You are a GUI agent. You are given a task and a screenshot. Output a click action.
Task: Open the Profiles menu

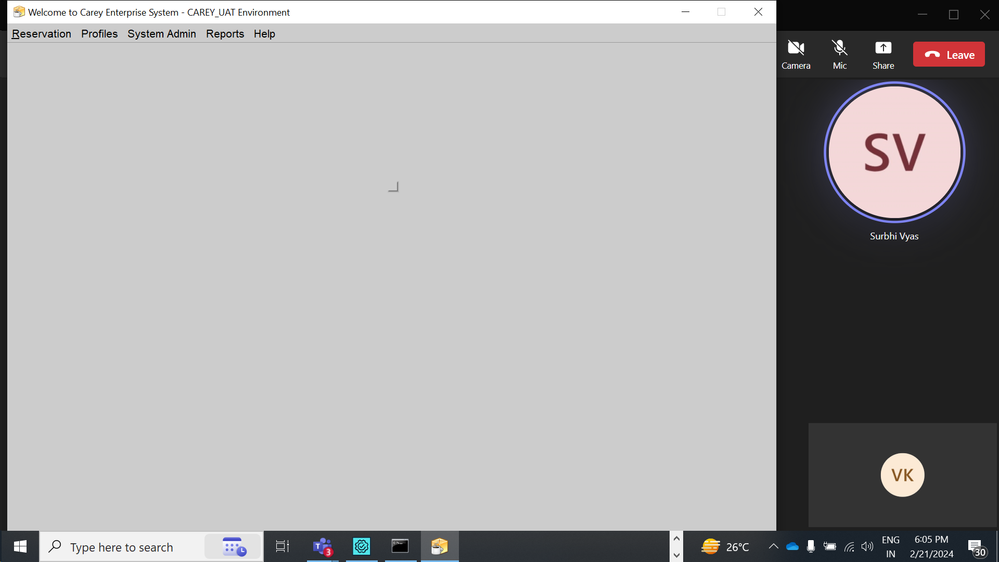(x=99, y=34)
